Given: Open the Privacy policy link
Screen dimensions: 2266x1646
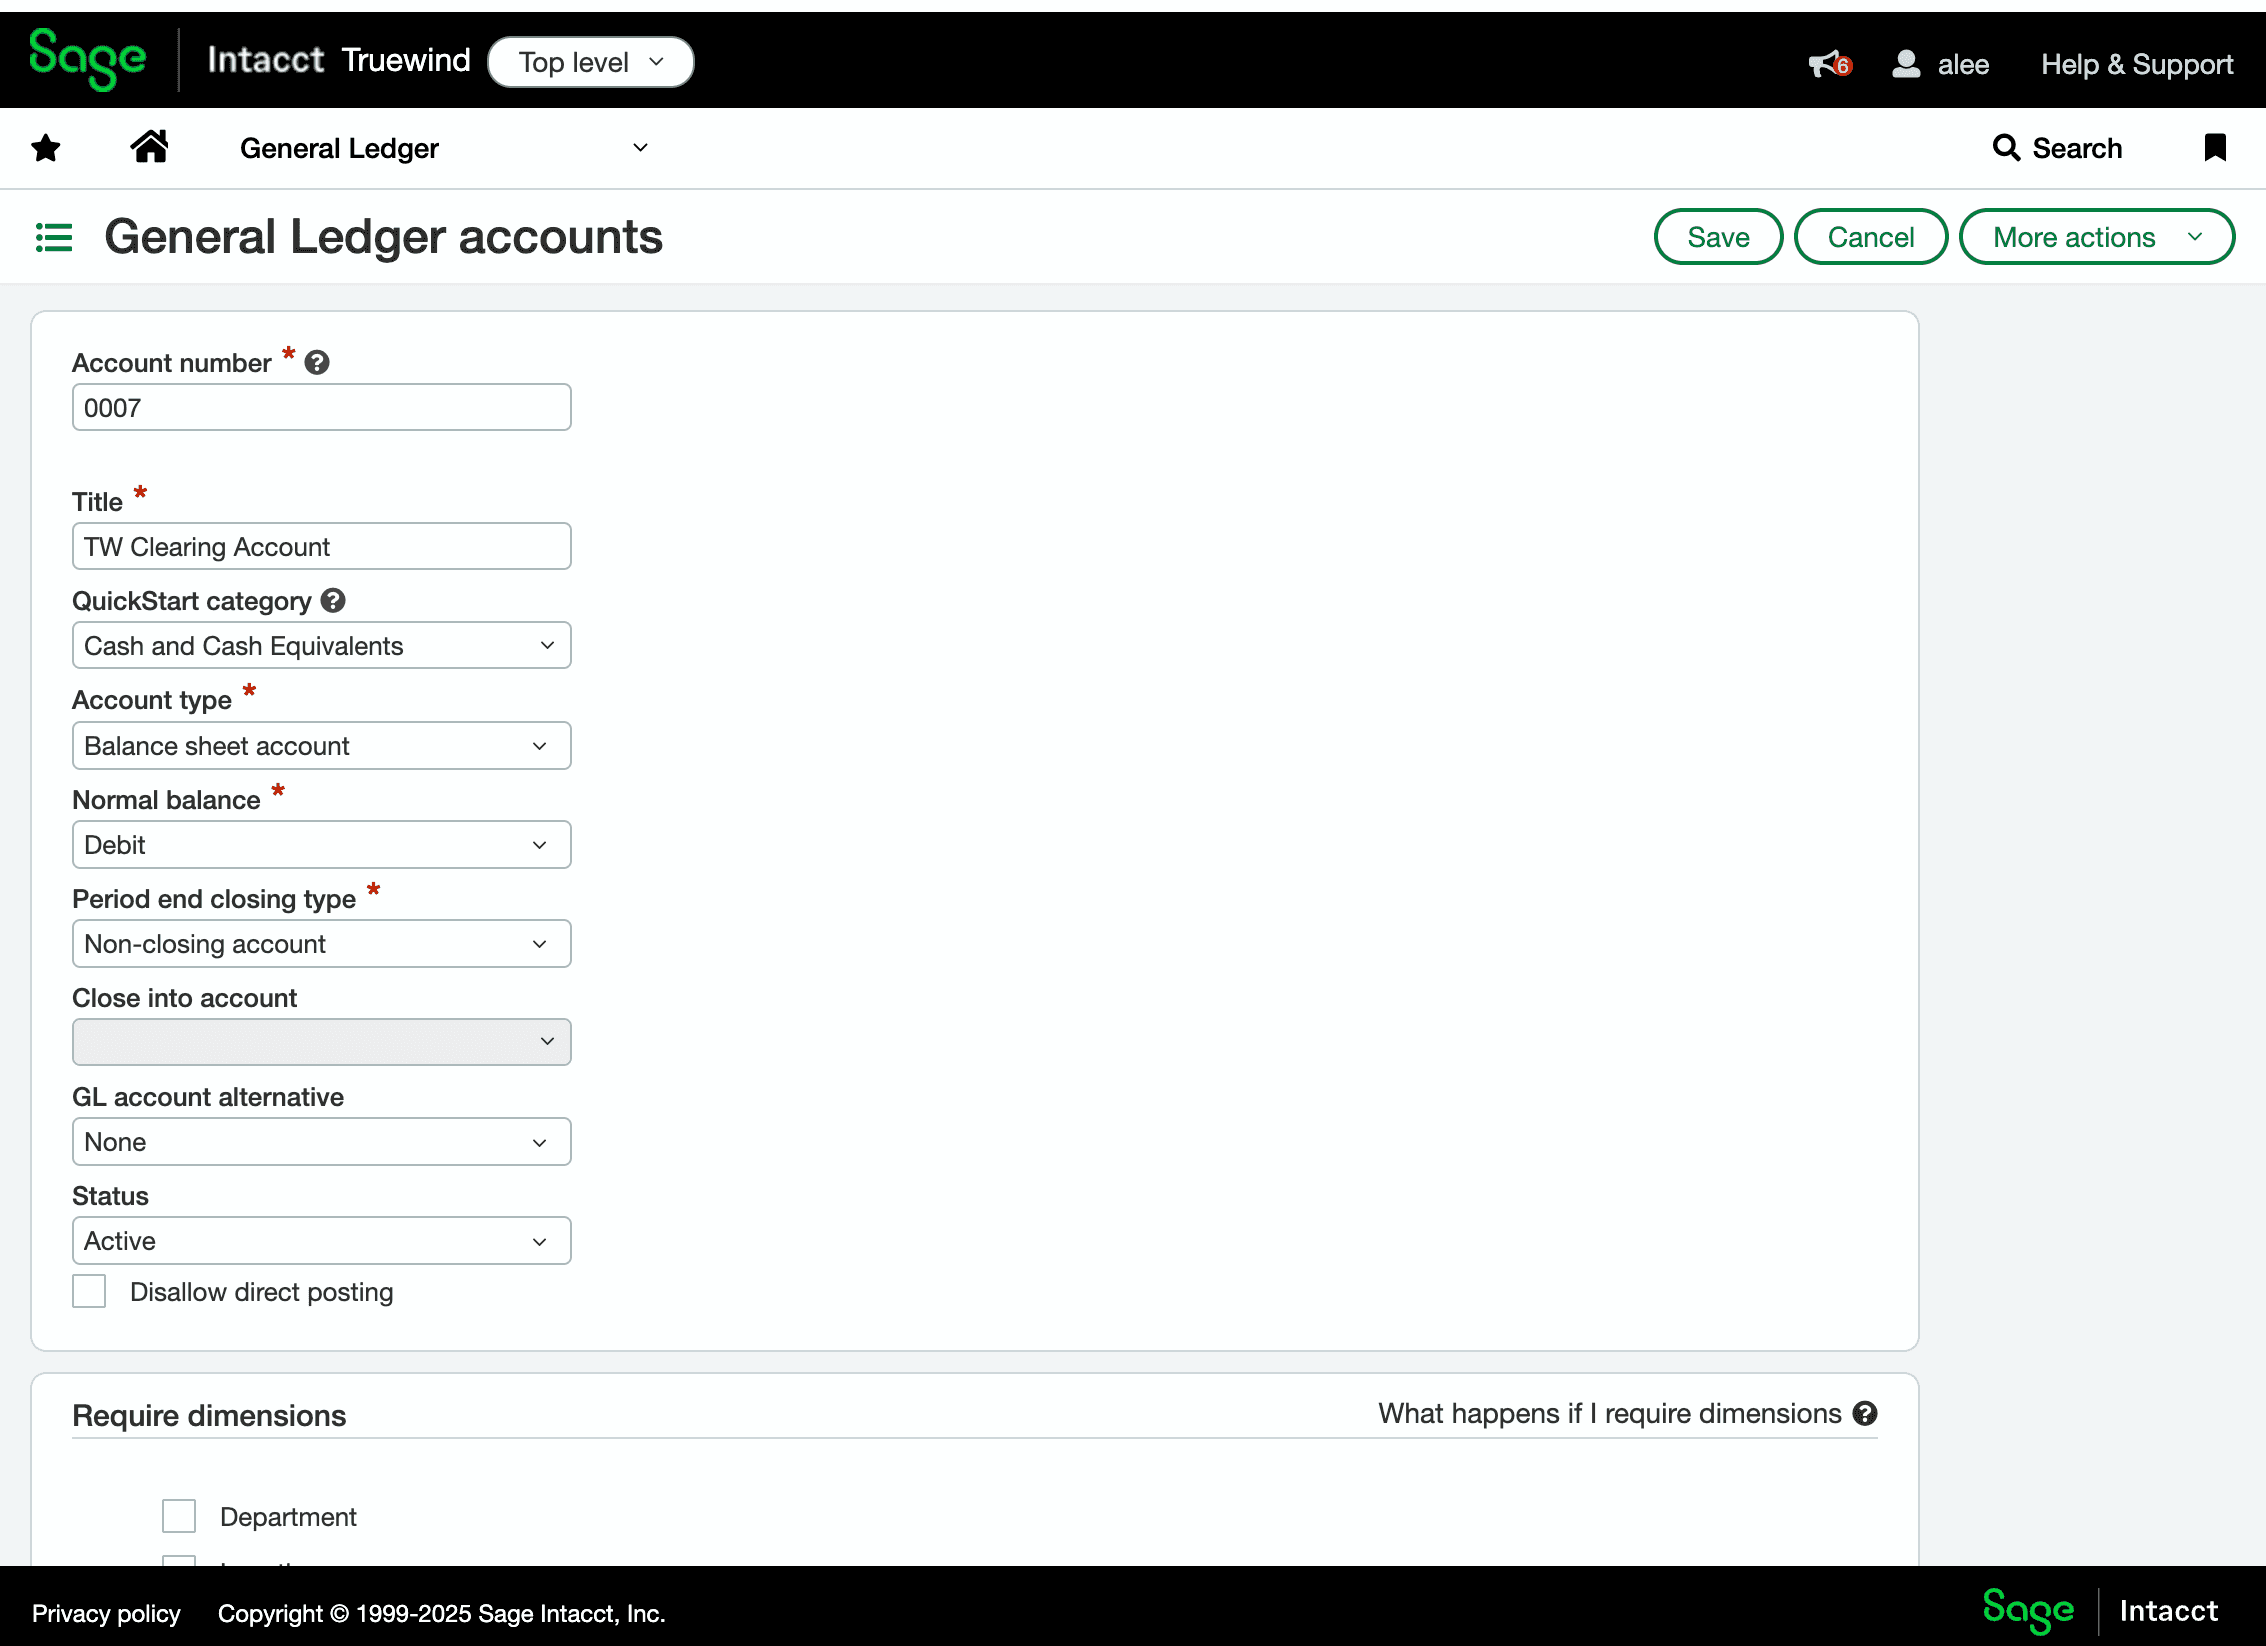Looking at the screenshot, I should [106, 1613].
